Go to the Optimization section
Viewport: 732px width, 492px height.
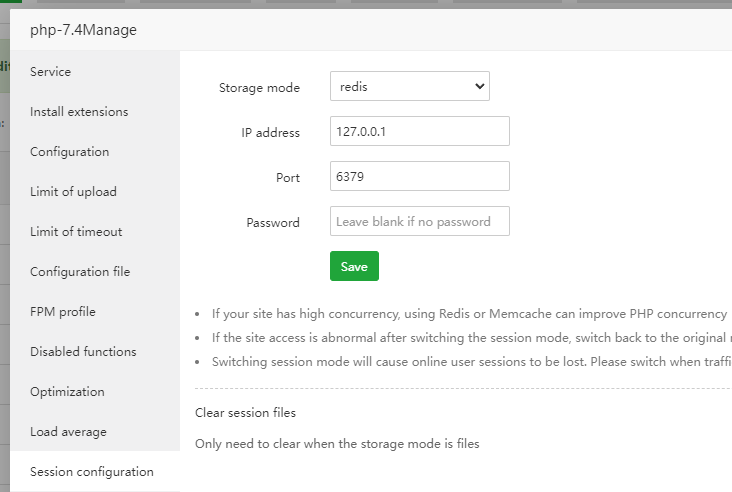coord(67,392)
